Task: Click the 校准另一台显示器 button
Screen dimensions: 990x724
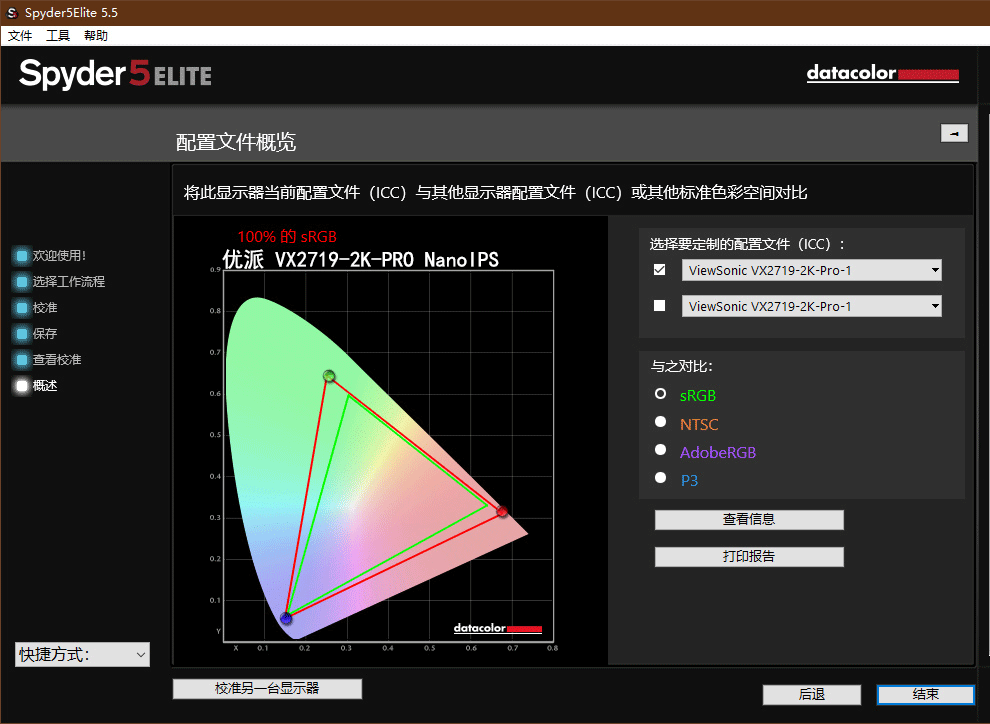Action: [x=267, y=689]
